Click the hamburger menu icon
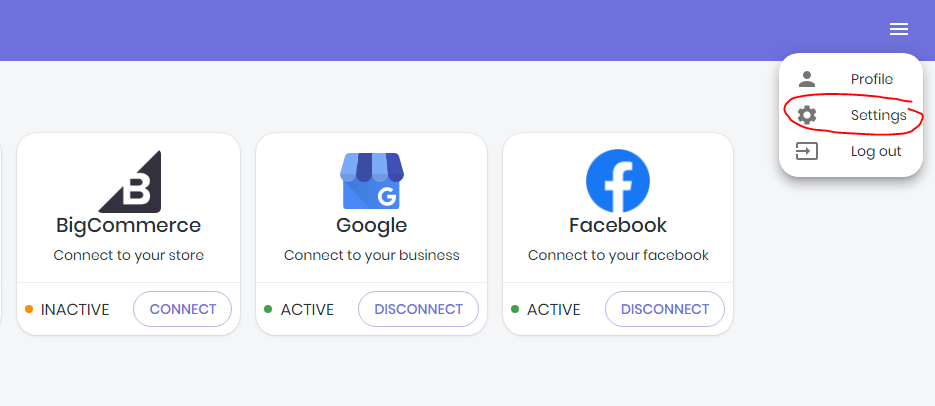The width and height of the screenshot is (935, 406). 899,29
